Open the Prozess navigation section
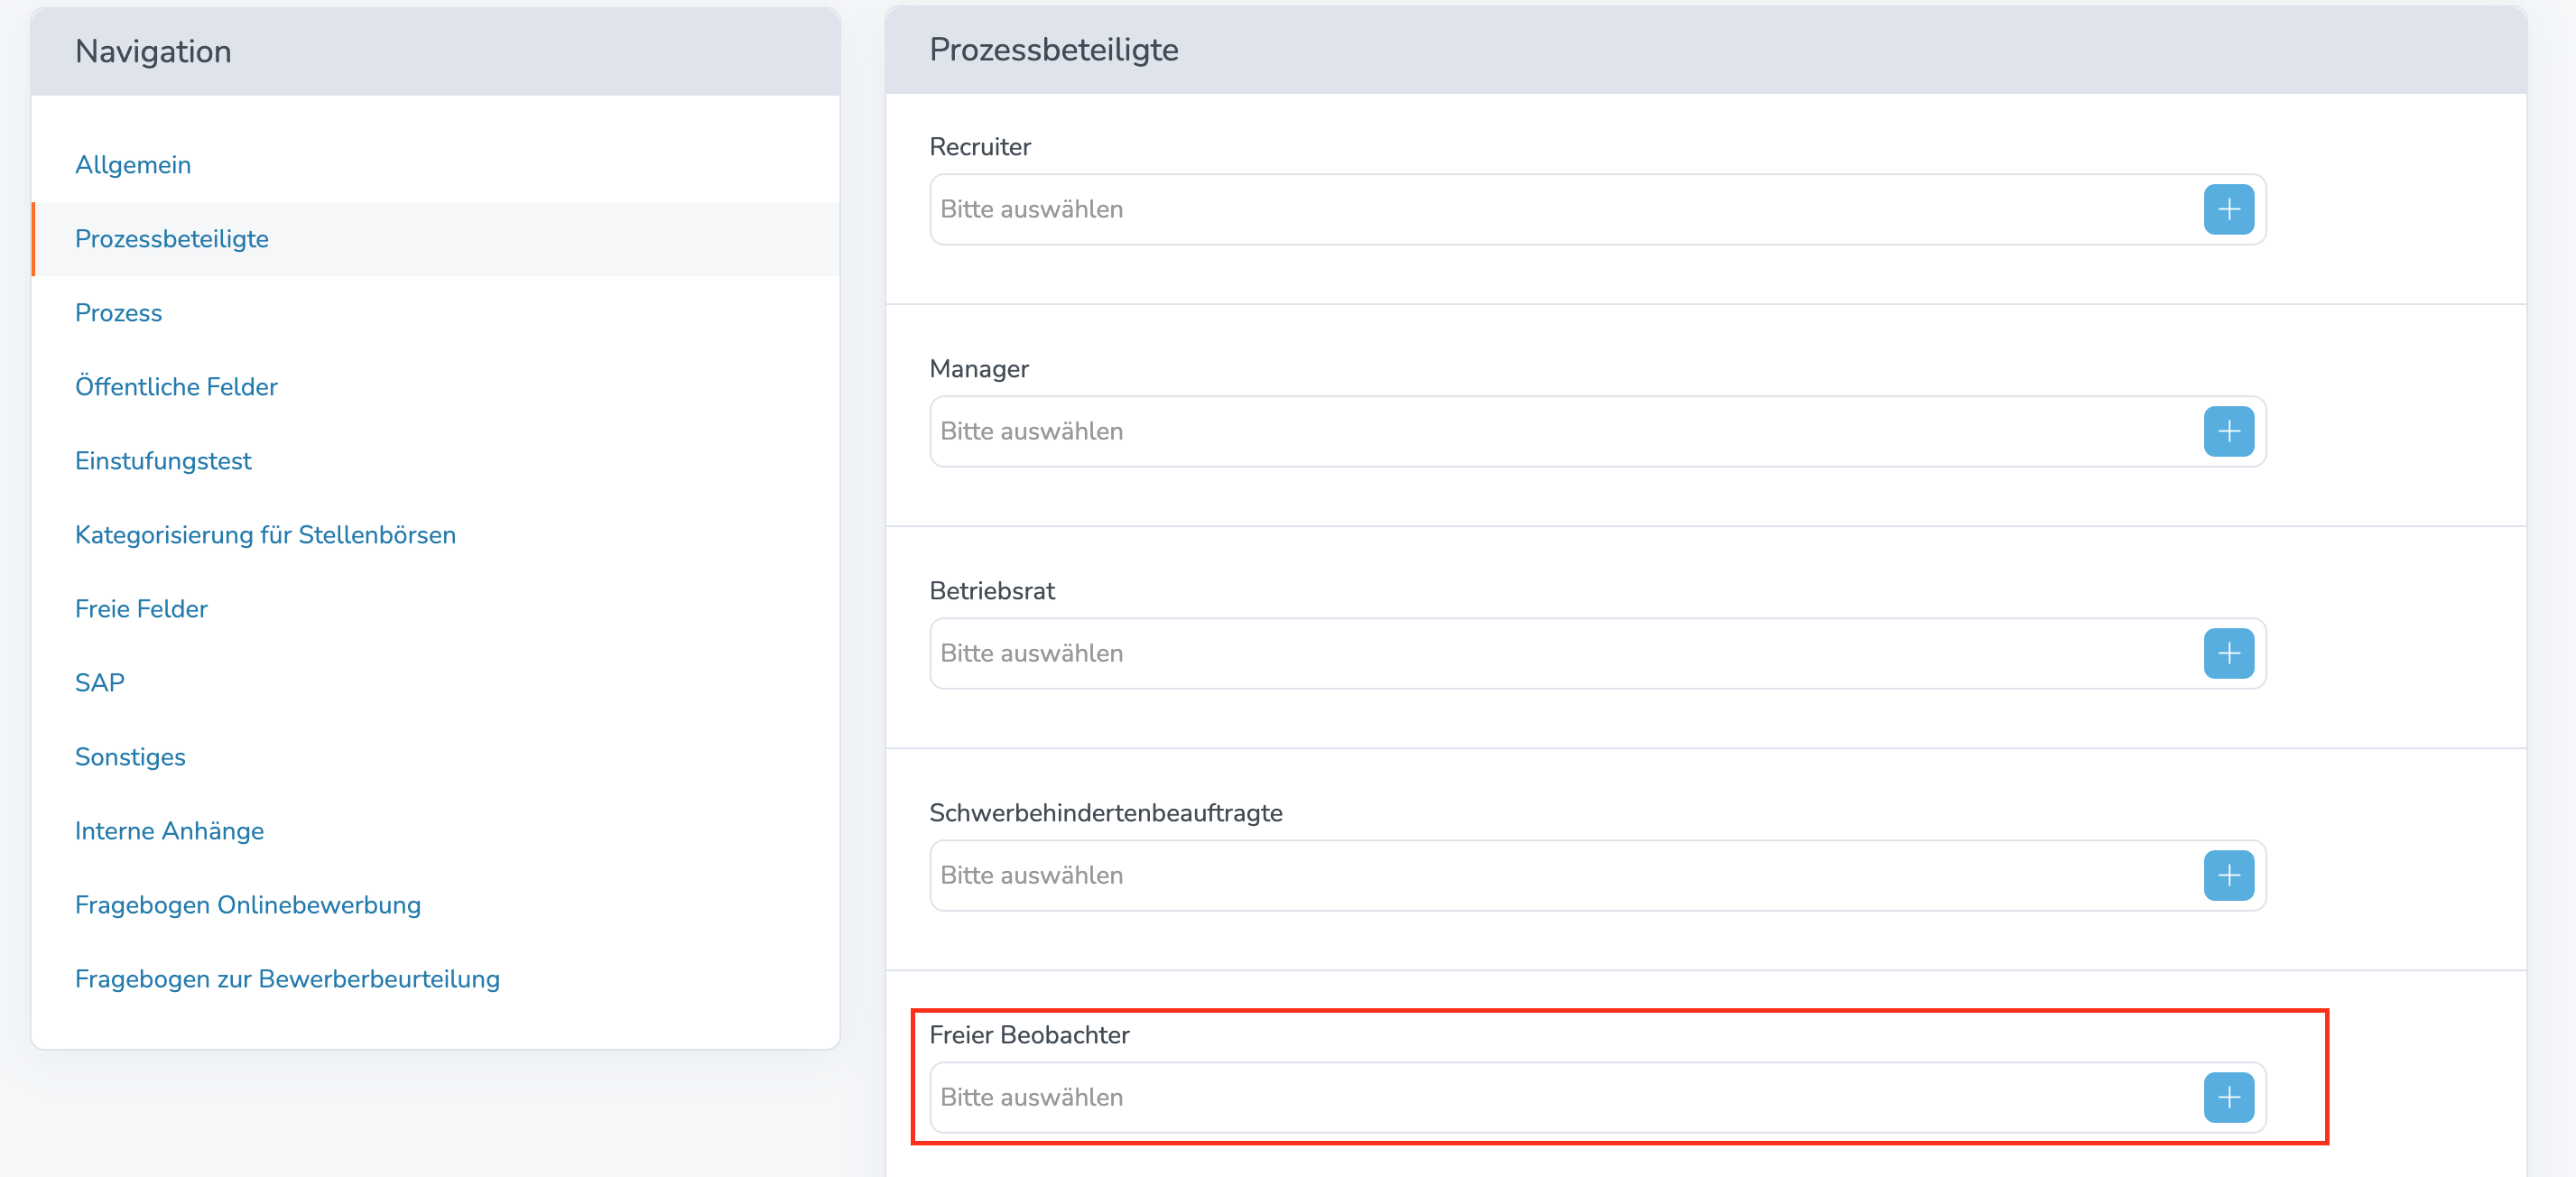Image resolution: width=2576 pixels, height=1177 pixels. tap(118, 313)
